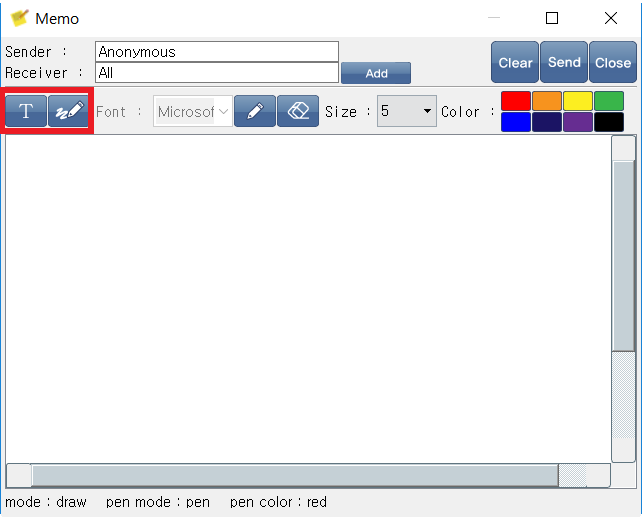The width and height of the screenshot is (642, 517).
Task: Switch to text mode with T button
Action: click(x=26, y=111)
